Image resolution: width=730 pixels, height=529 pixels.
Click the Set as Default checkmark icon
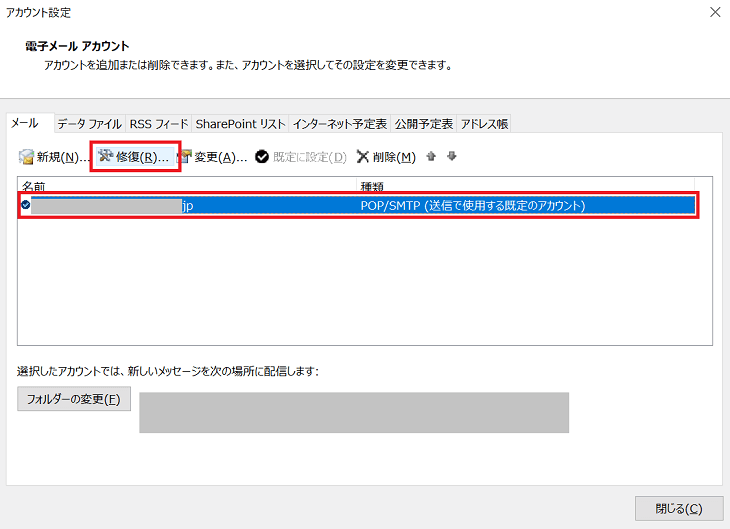(x=262, y=157)
